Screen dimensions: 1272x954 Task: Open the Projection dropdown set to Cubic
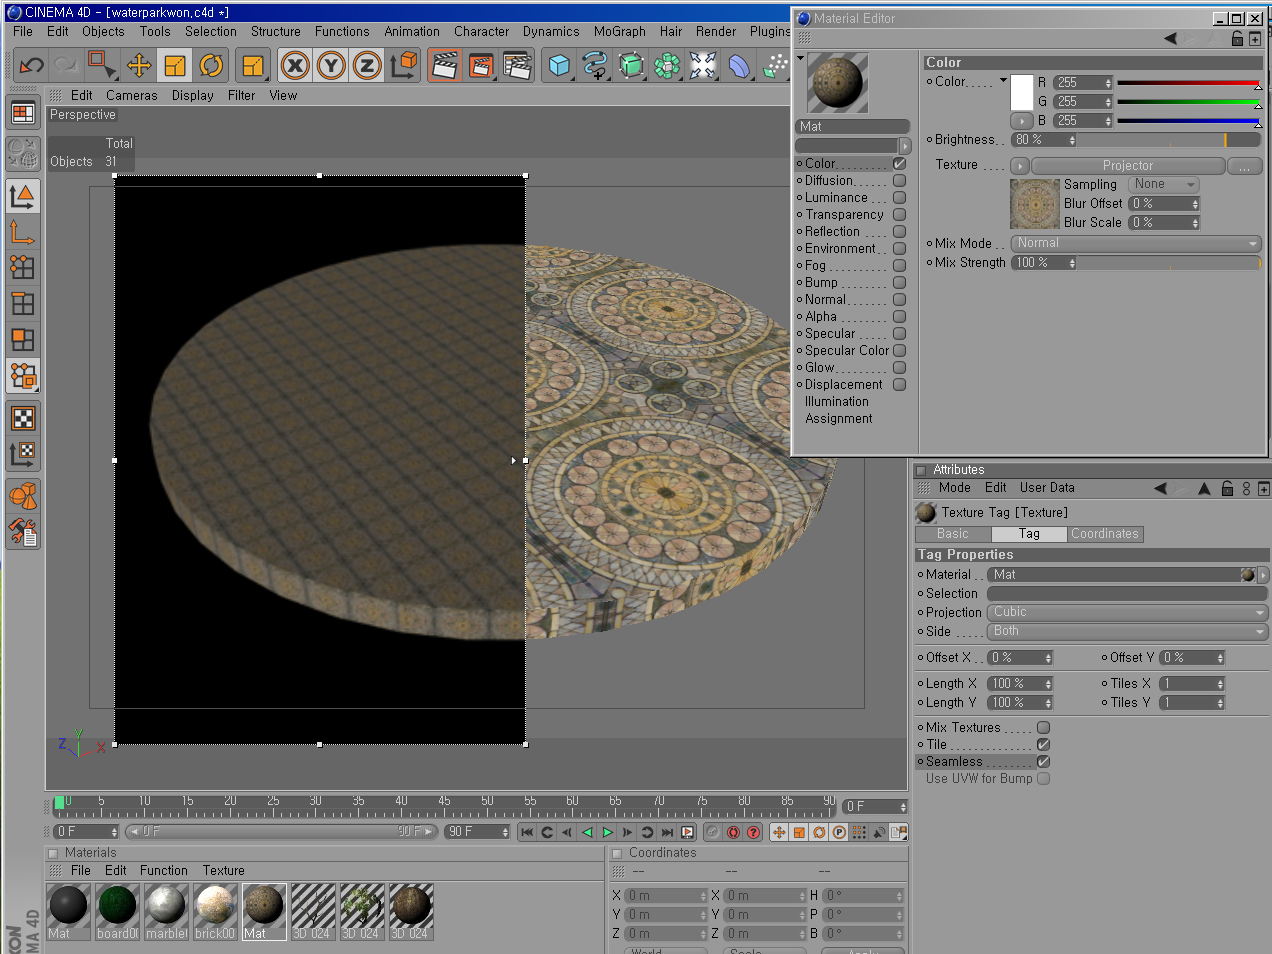1128,612
